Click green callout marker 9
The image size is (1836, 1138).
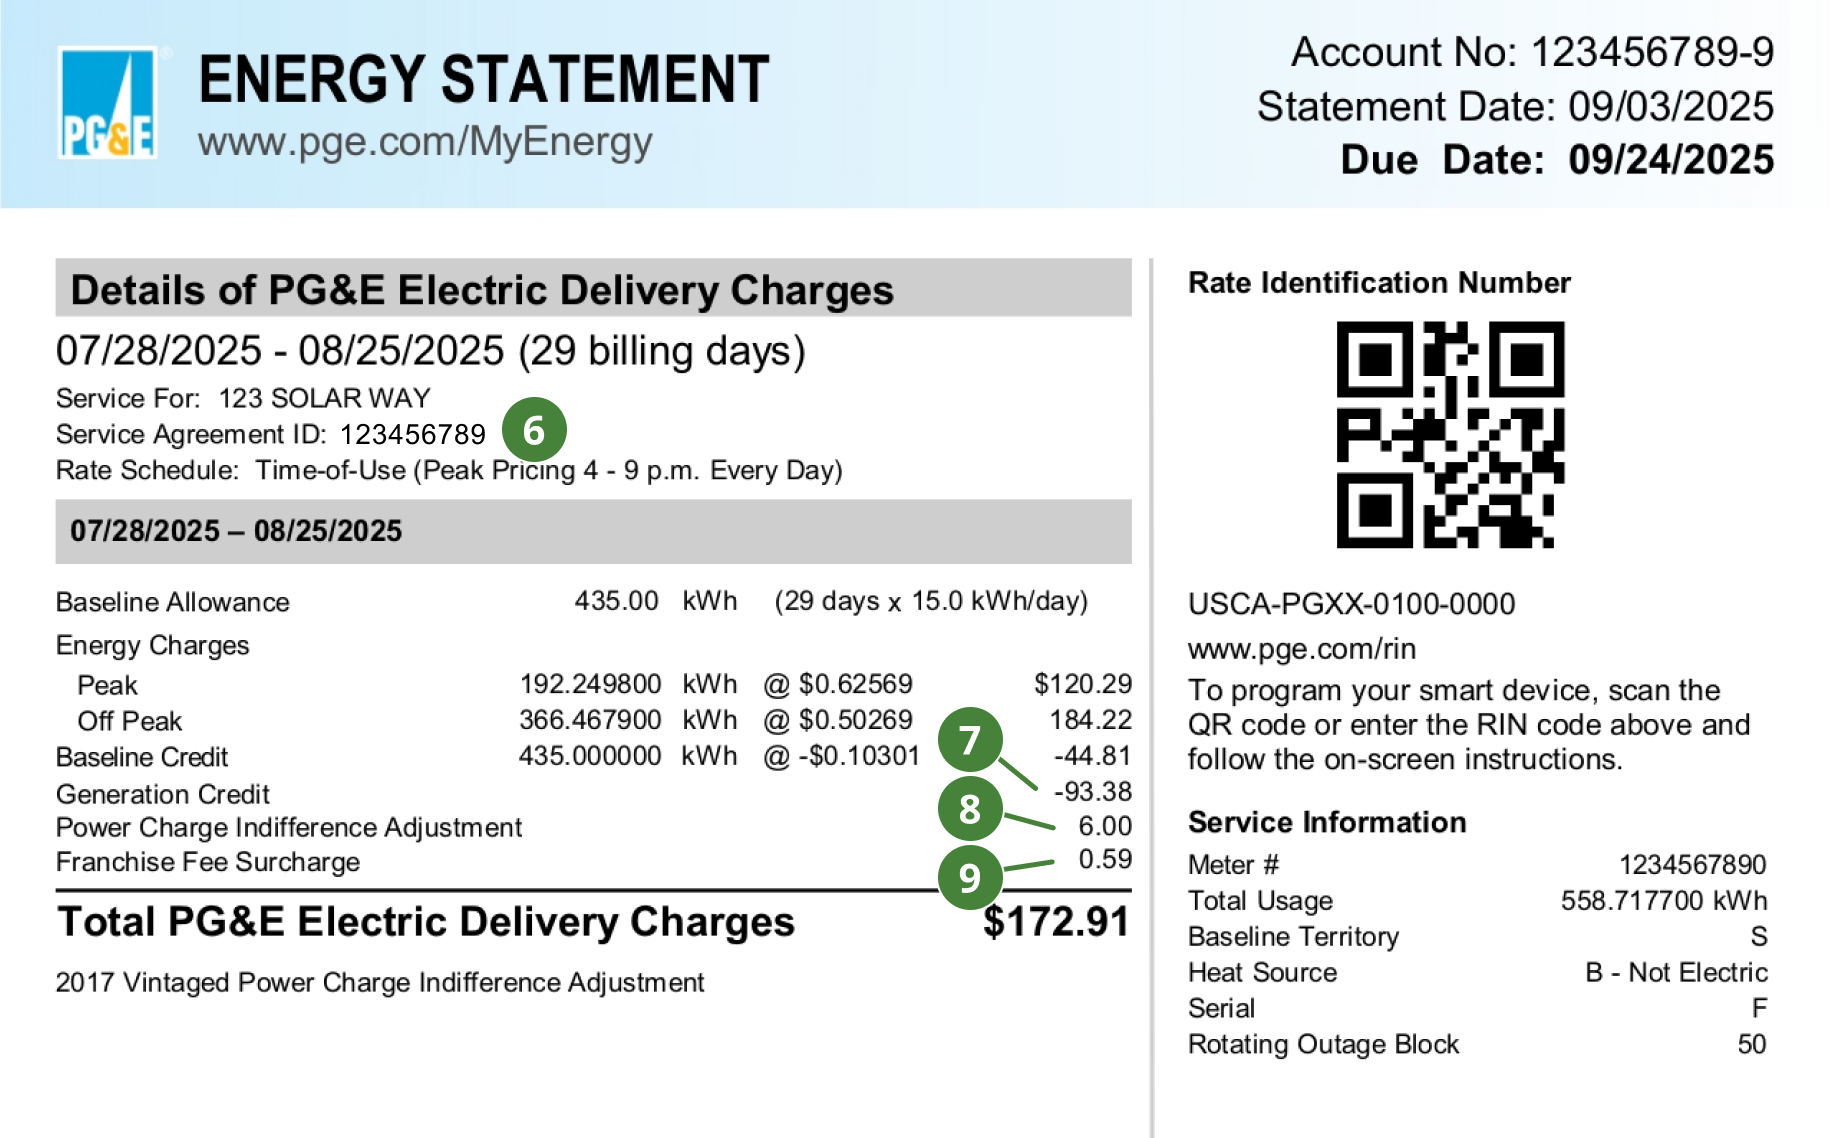pos(970,877)
